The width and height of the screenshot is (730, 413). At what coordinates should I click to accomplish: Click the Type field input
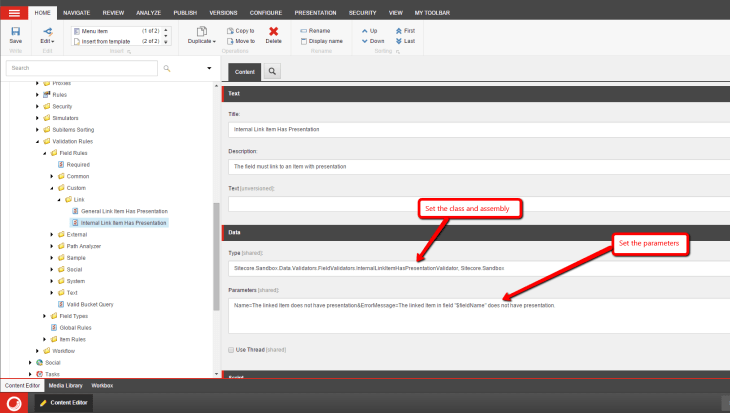click(479, 268)
